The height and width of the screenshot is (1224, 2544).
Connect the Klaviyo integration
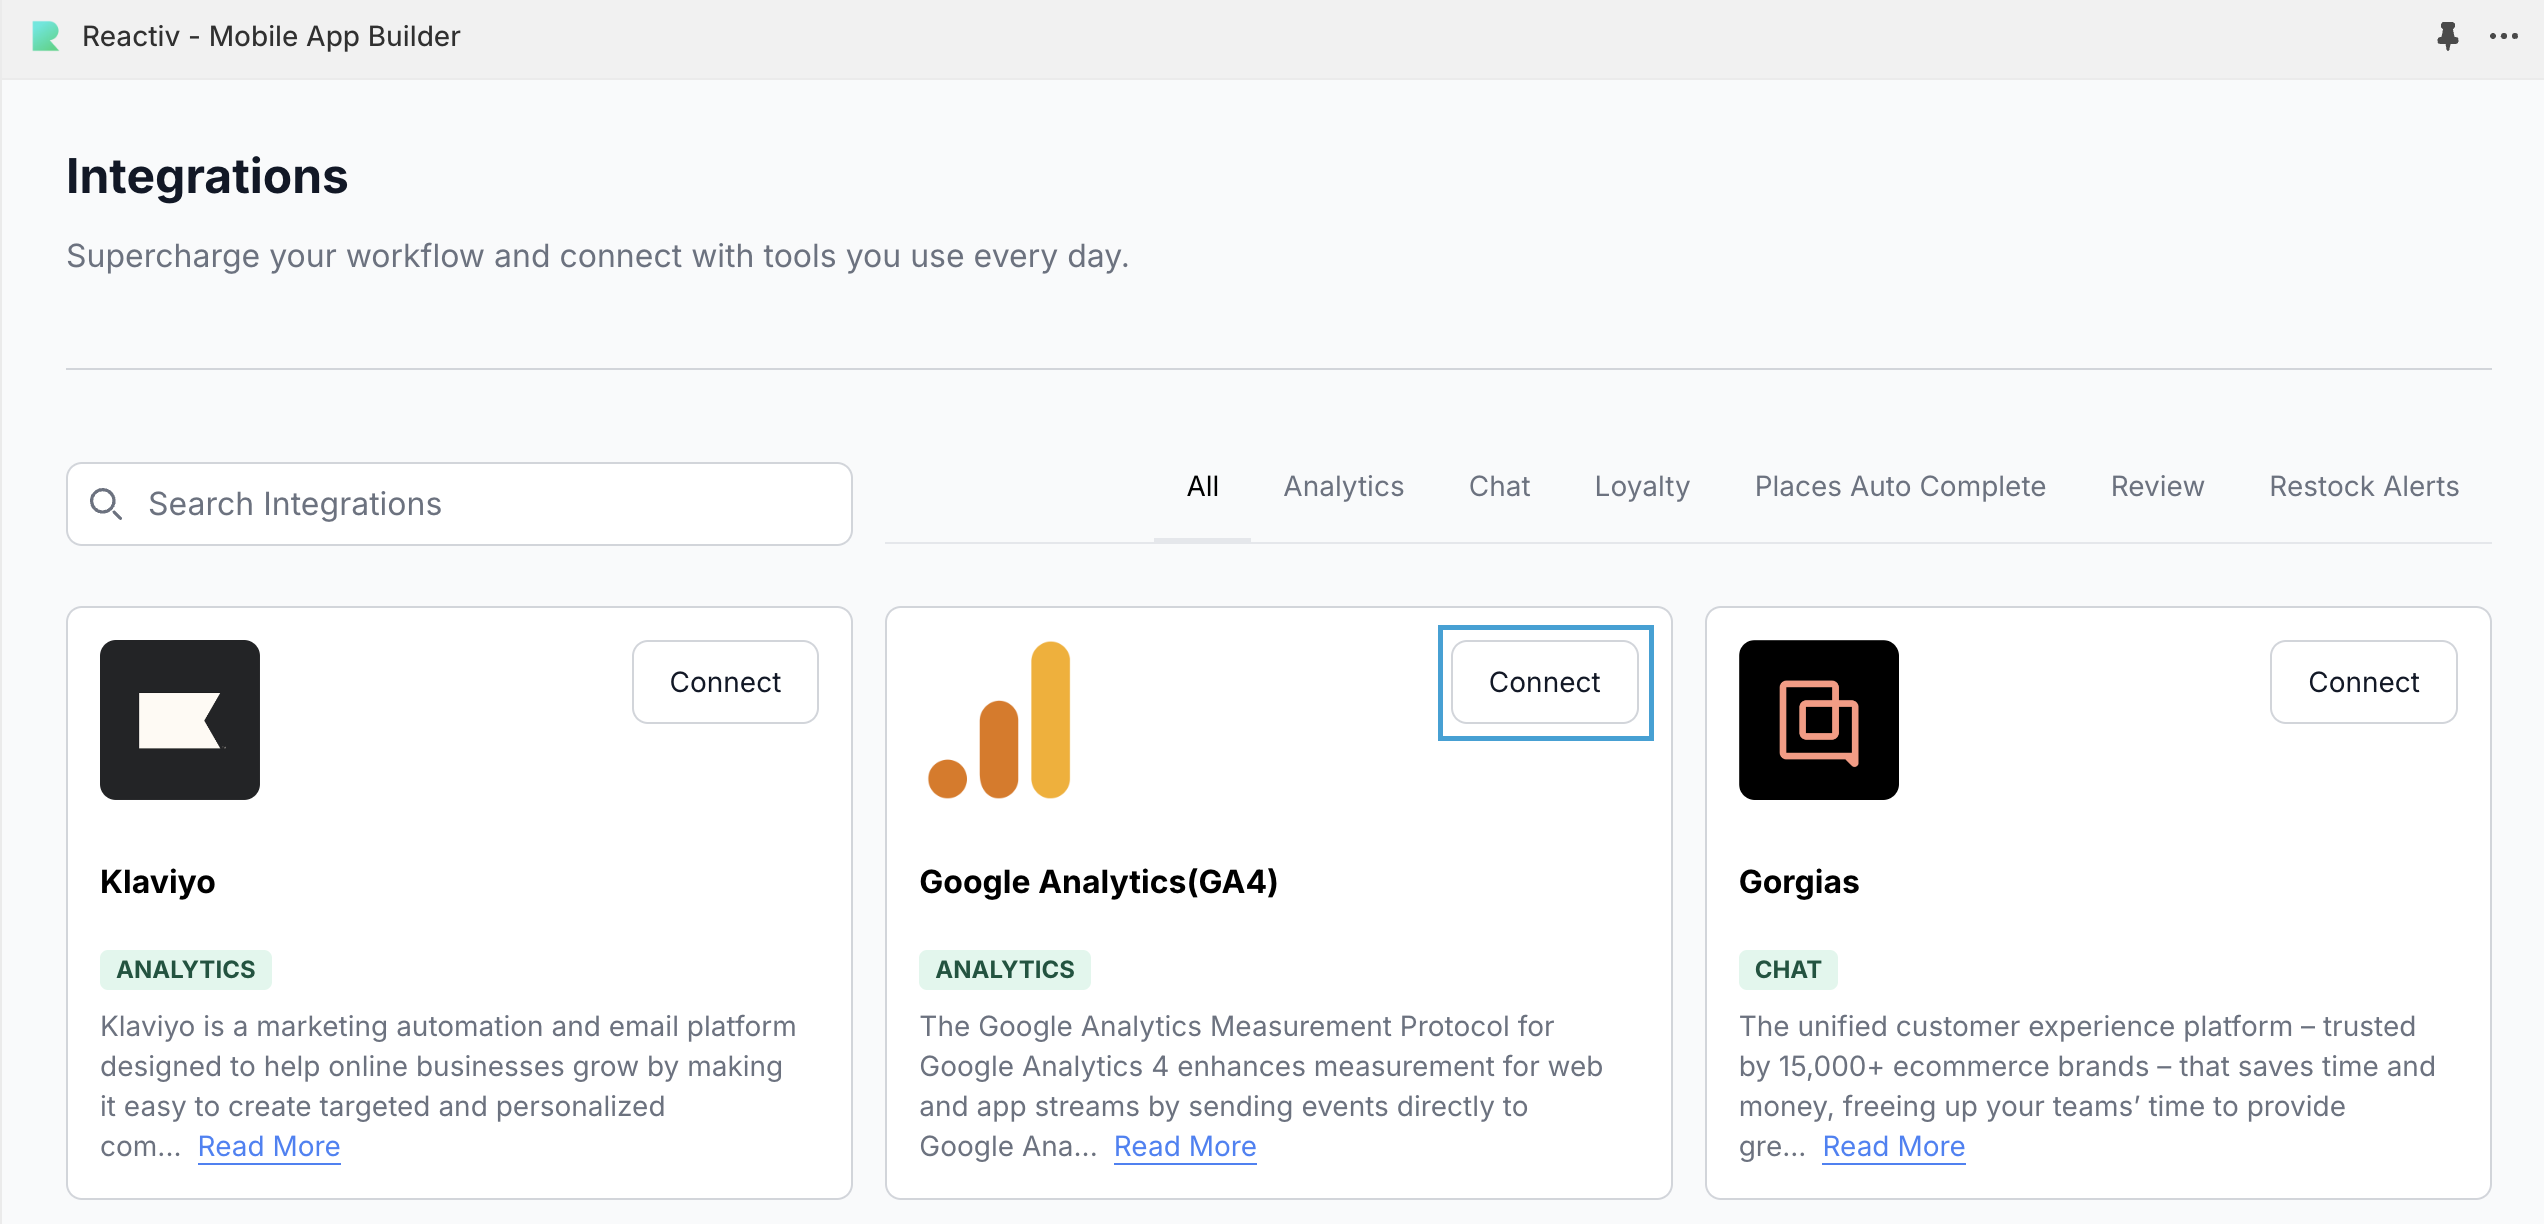[725, 682]
